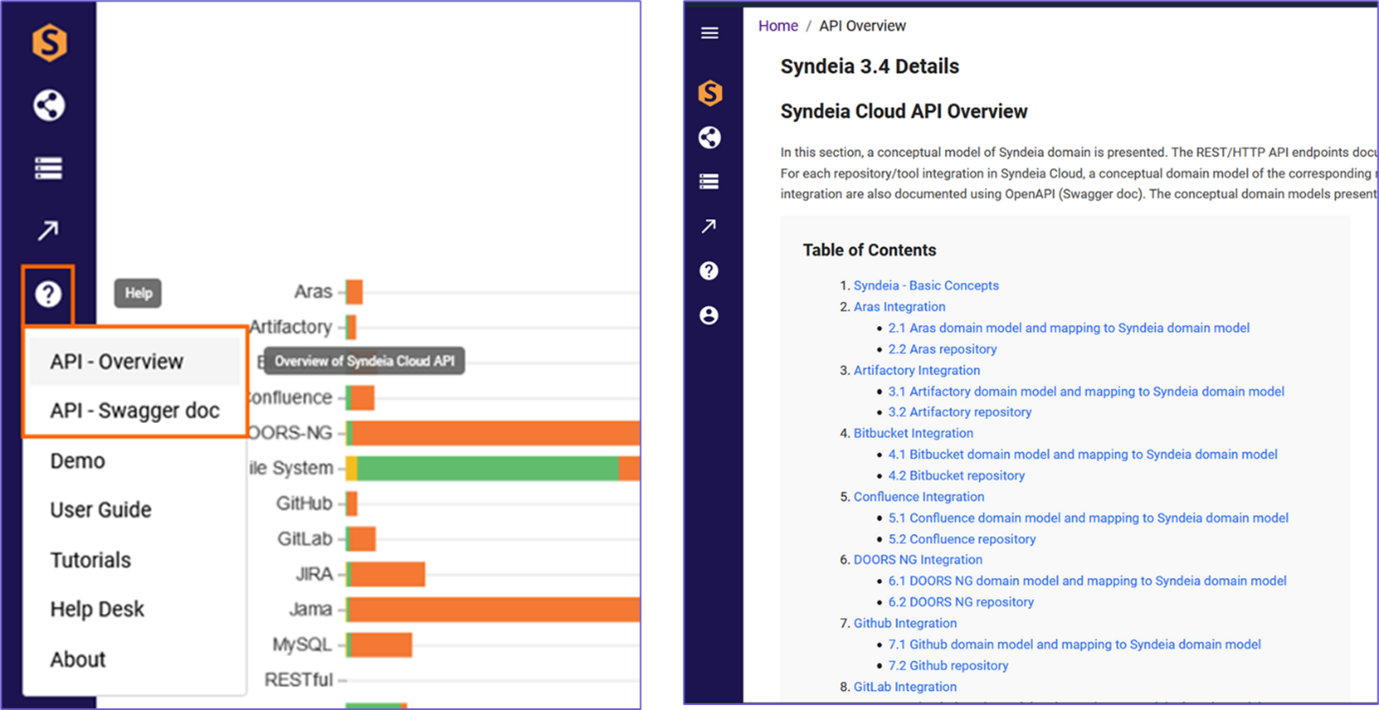Image resolution: width=1379 pixels, height=710 pixels.
Task: Click the 'GitLab' chart axis label
Action: tap(305, 539)
